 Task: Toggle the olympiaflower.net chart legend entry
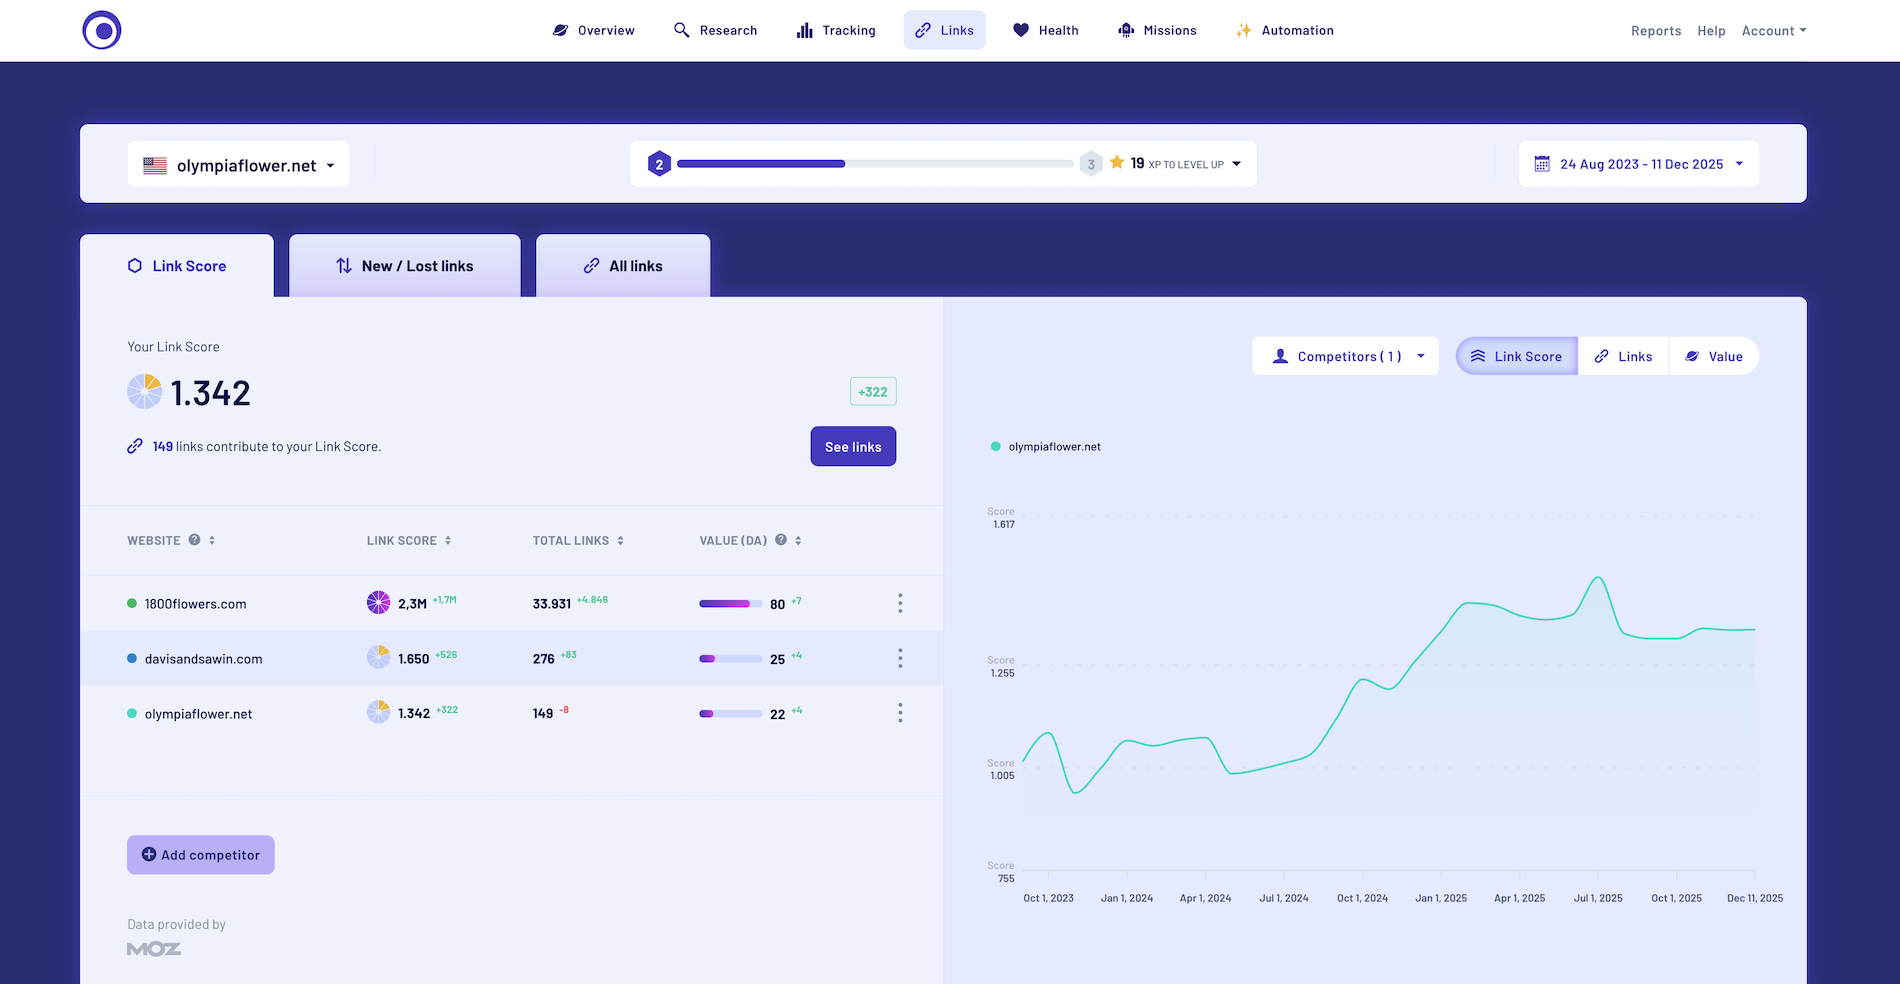pos(1046,447)
